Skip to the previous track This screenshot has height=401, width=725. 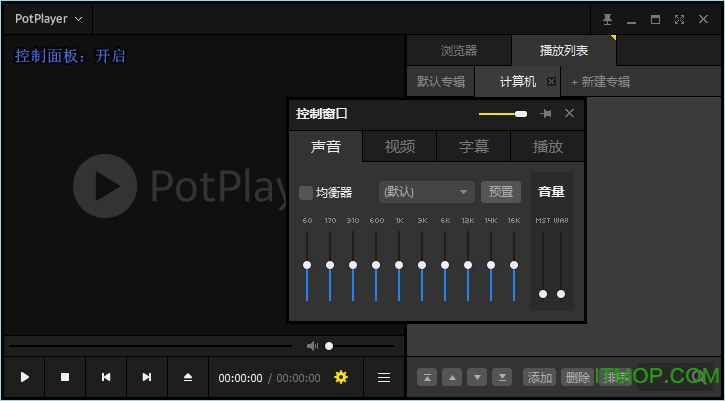106,377
